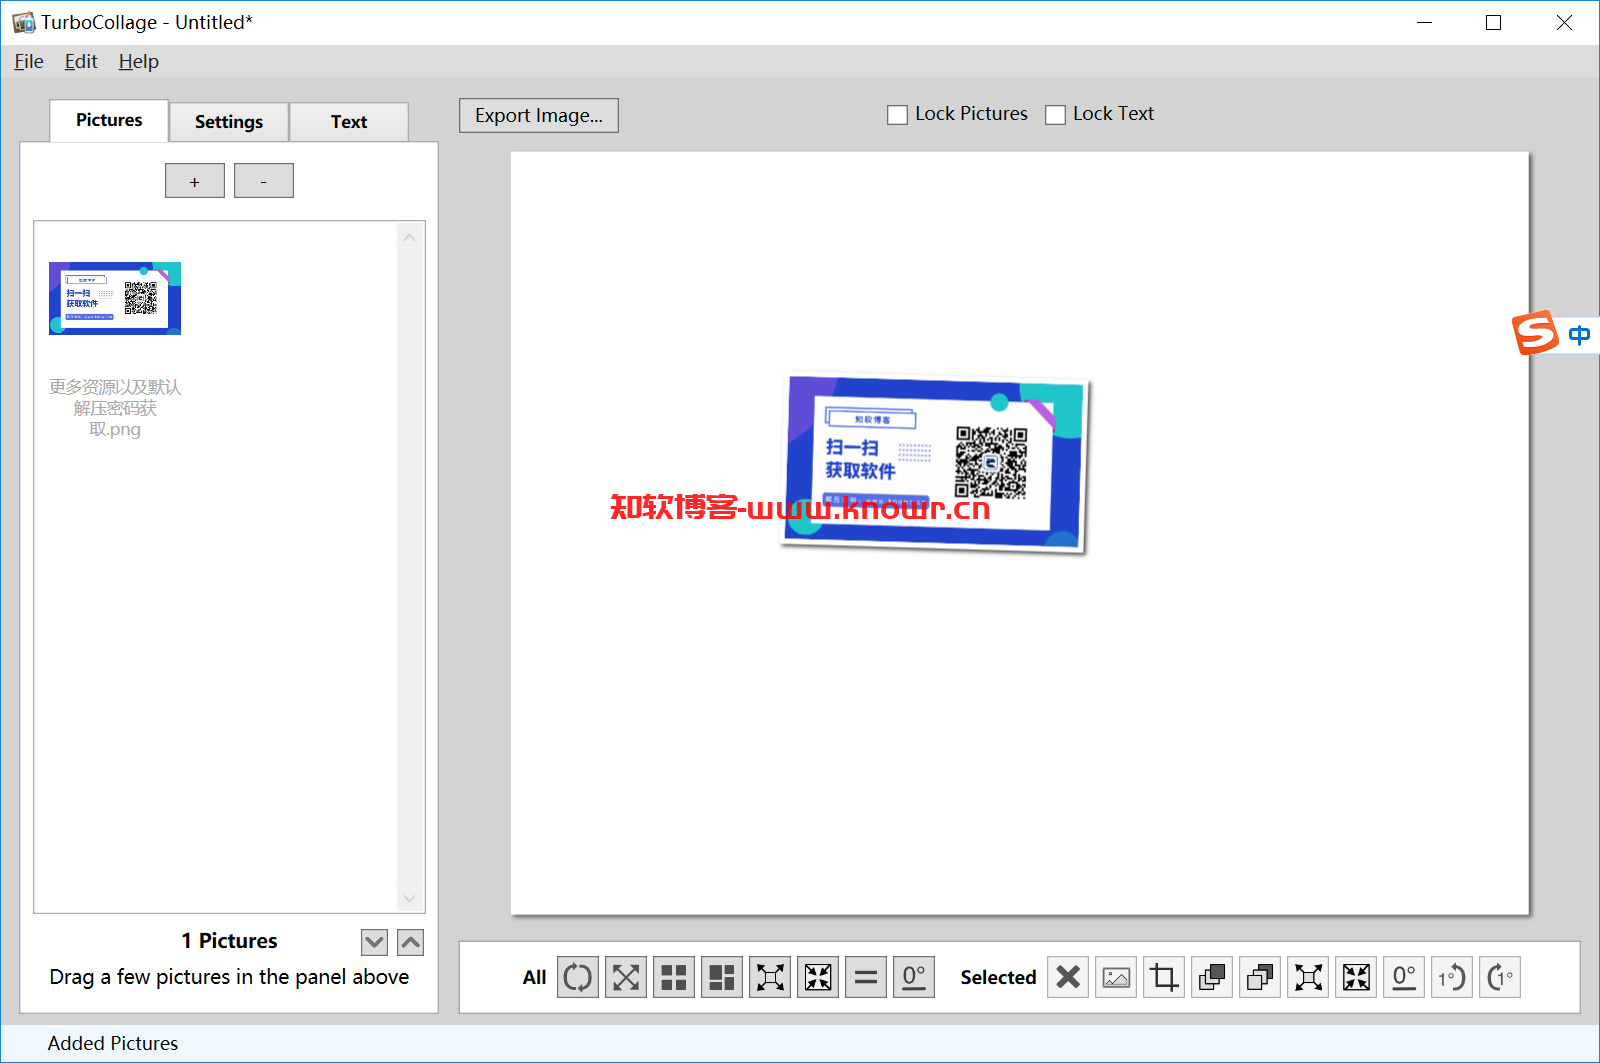Add pictures with the + button

(195, 181)
